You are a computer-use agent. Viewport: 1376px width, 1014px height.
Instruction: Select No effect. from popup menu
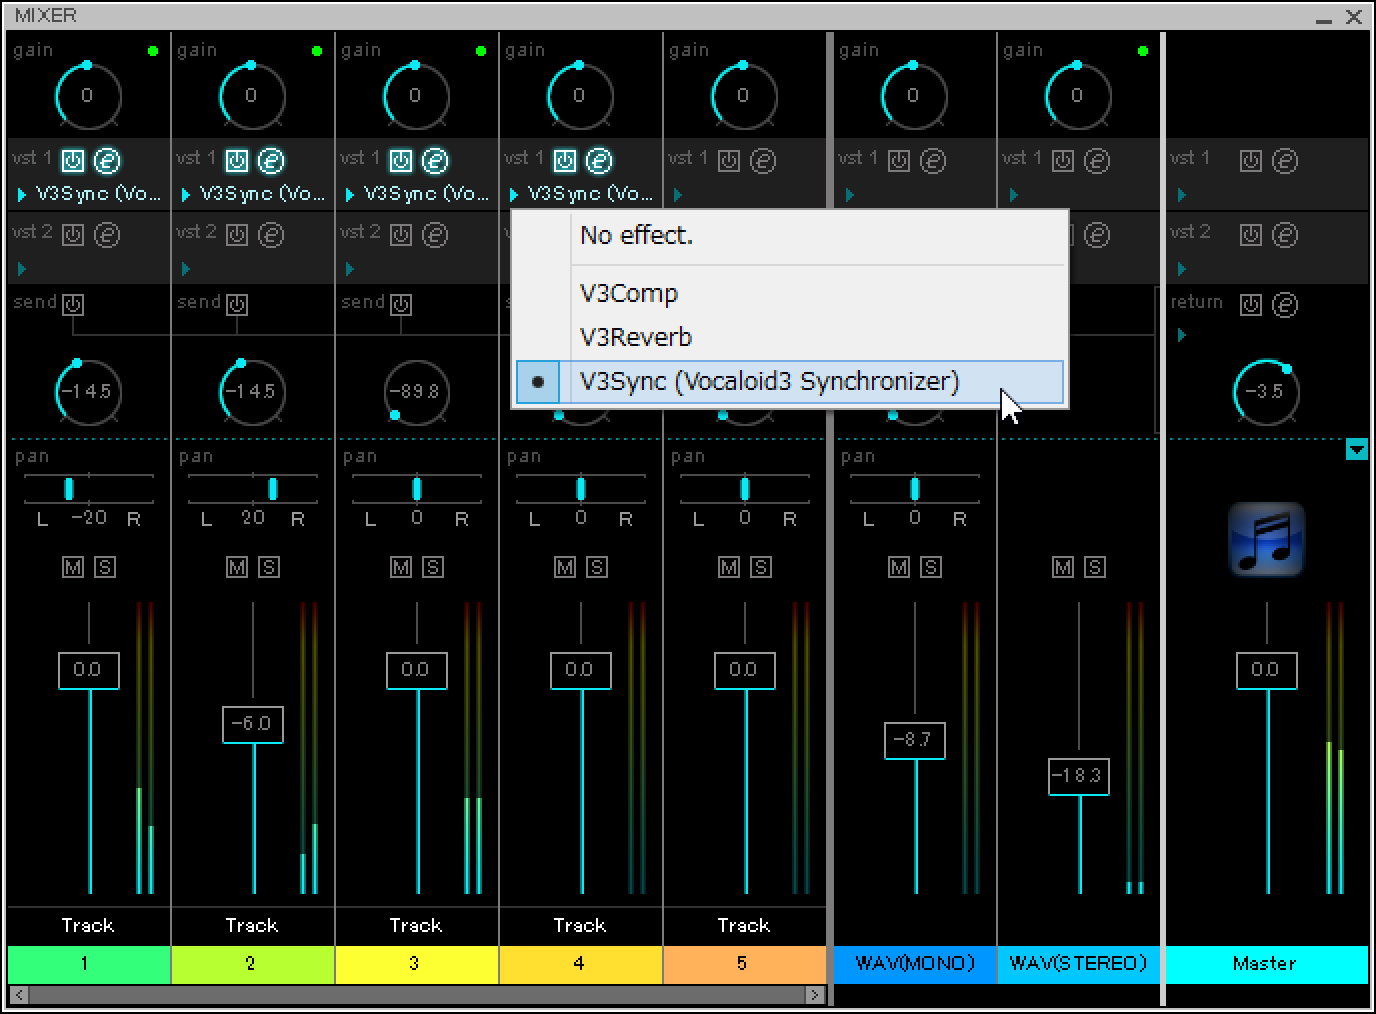click(x=790, y=236)
